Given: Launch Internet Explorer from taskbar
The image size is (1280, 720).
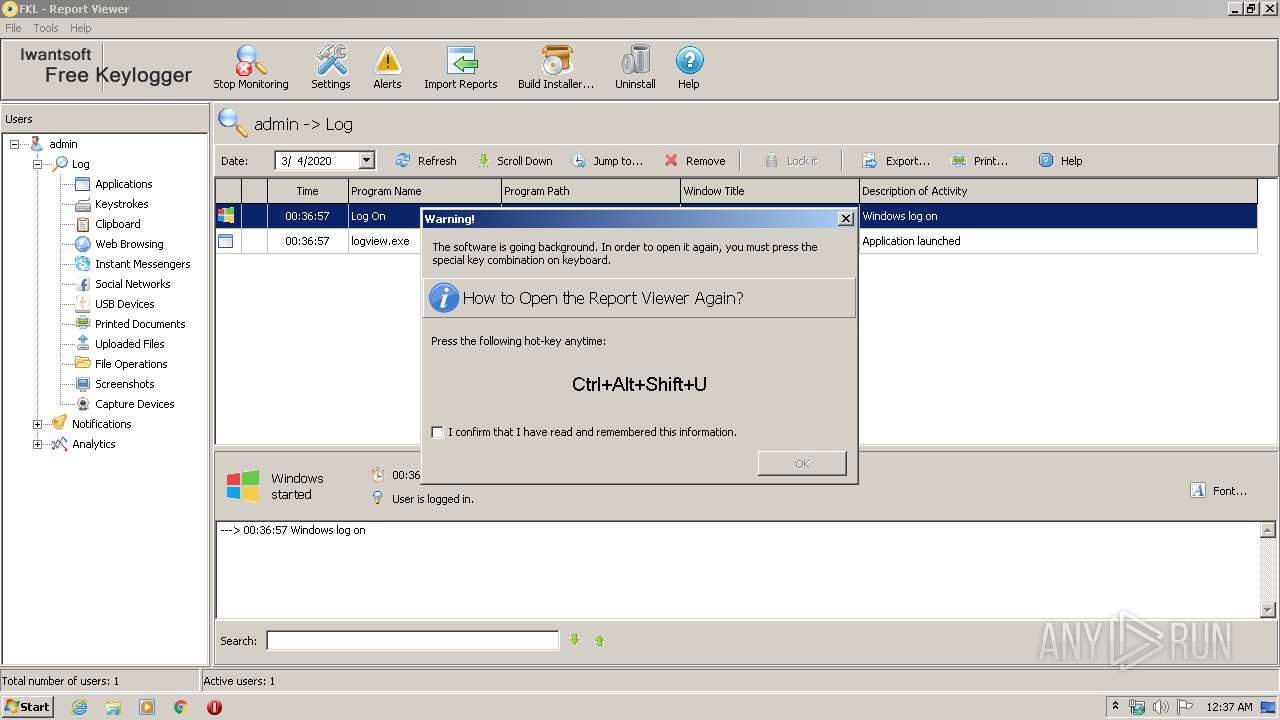Looking at the screenshot, I should [79, 707].
